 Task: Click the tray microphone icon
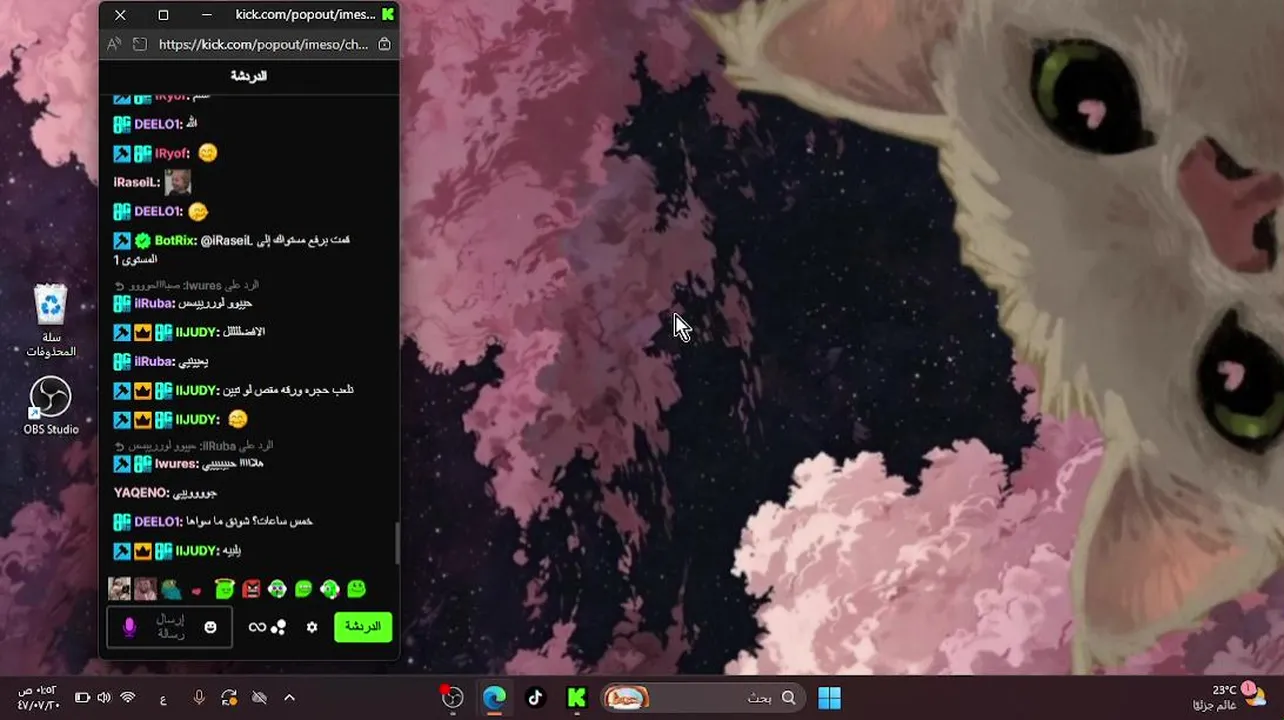(199, 698)
